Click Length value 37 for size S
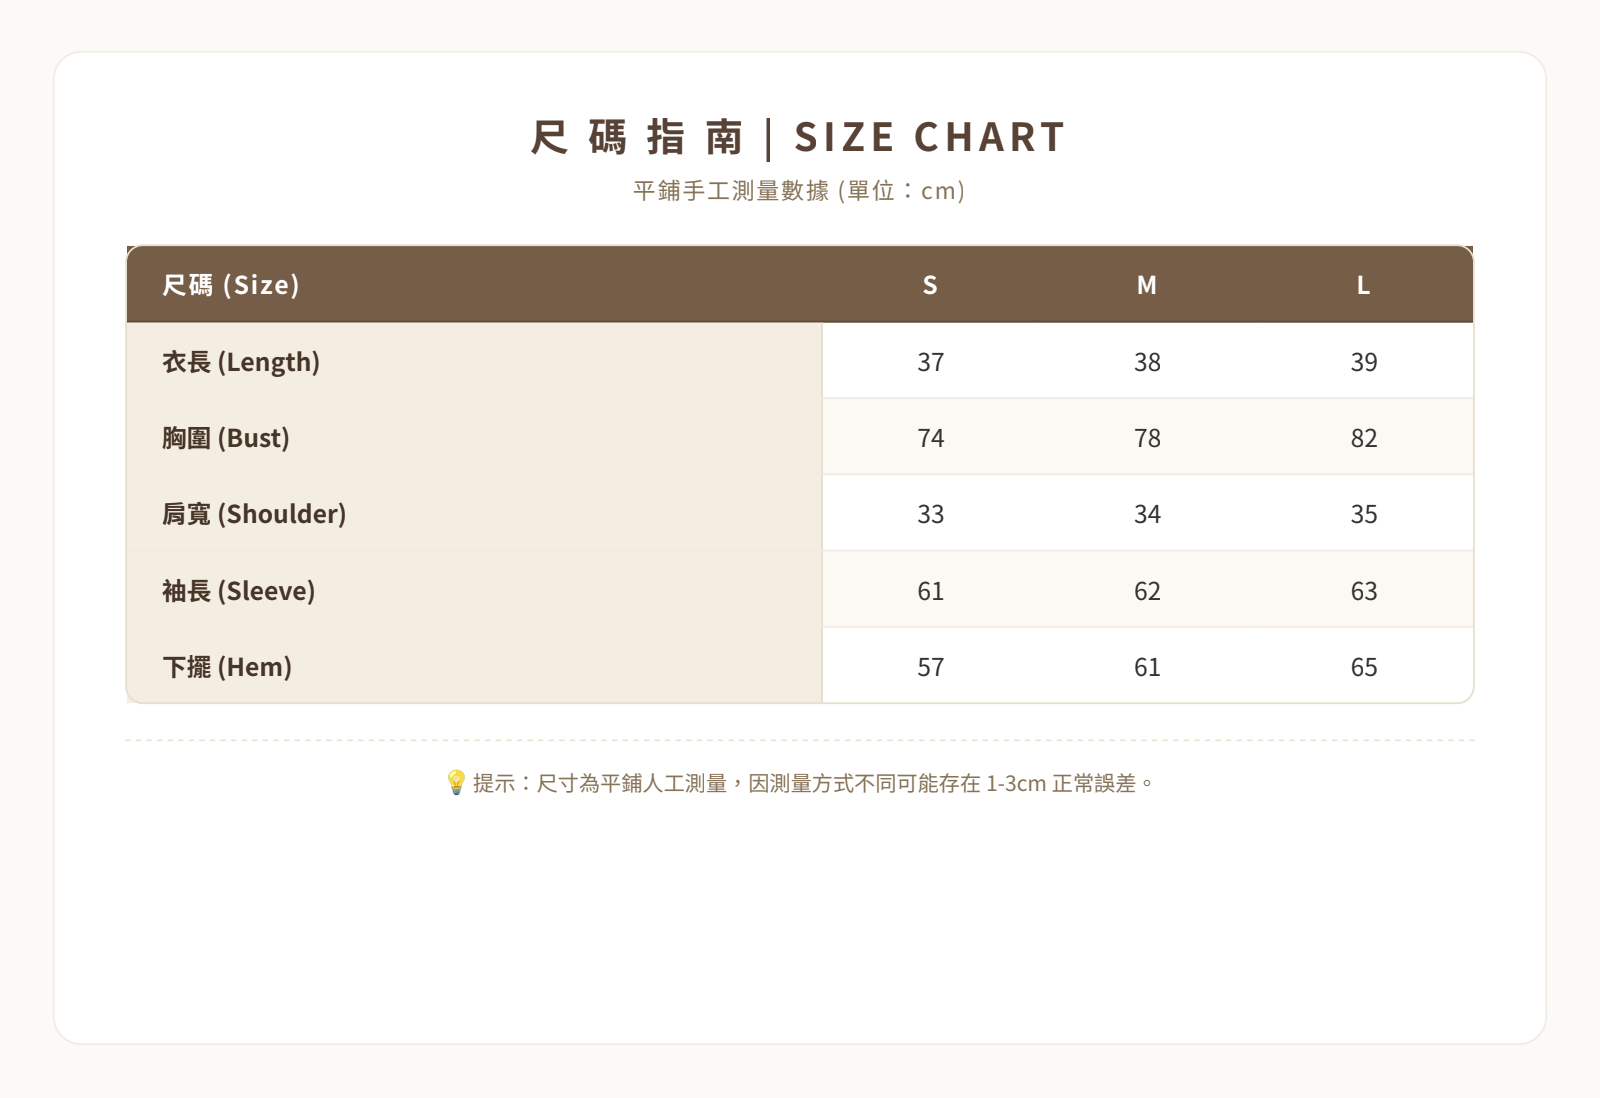The image size is (1600, 1098). 930,361
